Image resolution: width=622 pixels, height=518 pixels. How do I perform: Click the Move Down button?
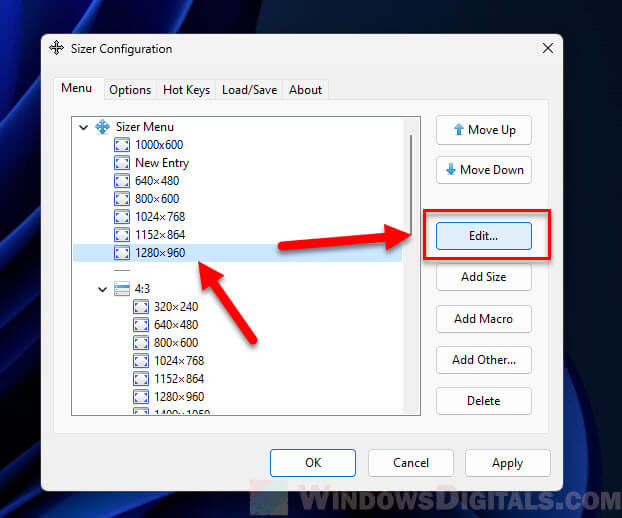[x=484, y=170]
